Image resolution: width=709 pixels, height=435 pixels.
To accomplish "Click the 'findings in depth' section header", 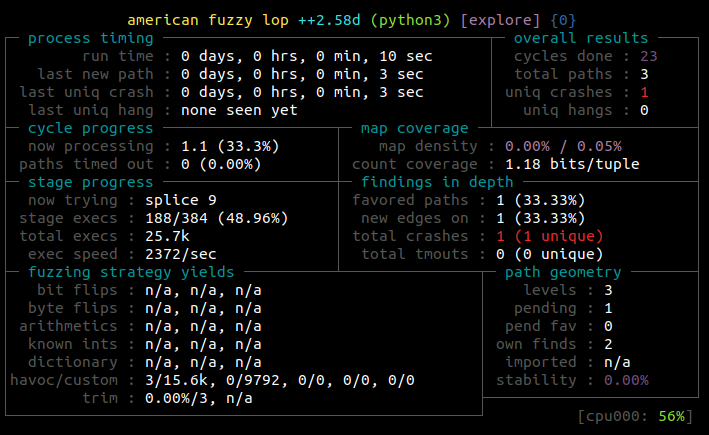I will click(x=437, y=182).
